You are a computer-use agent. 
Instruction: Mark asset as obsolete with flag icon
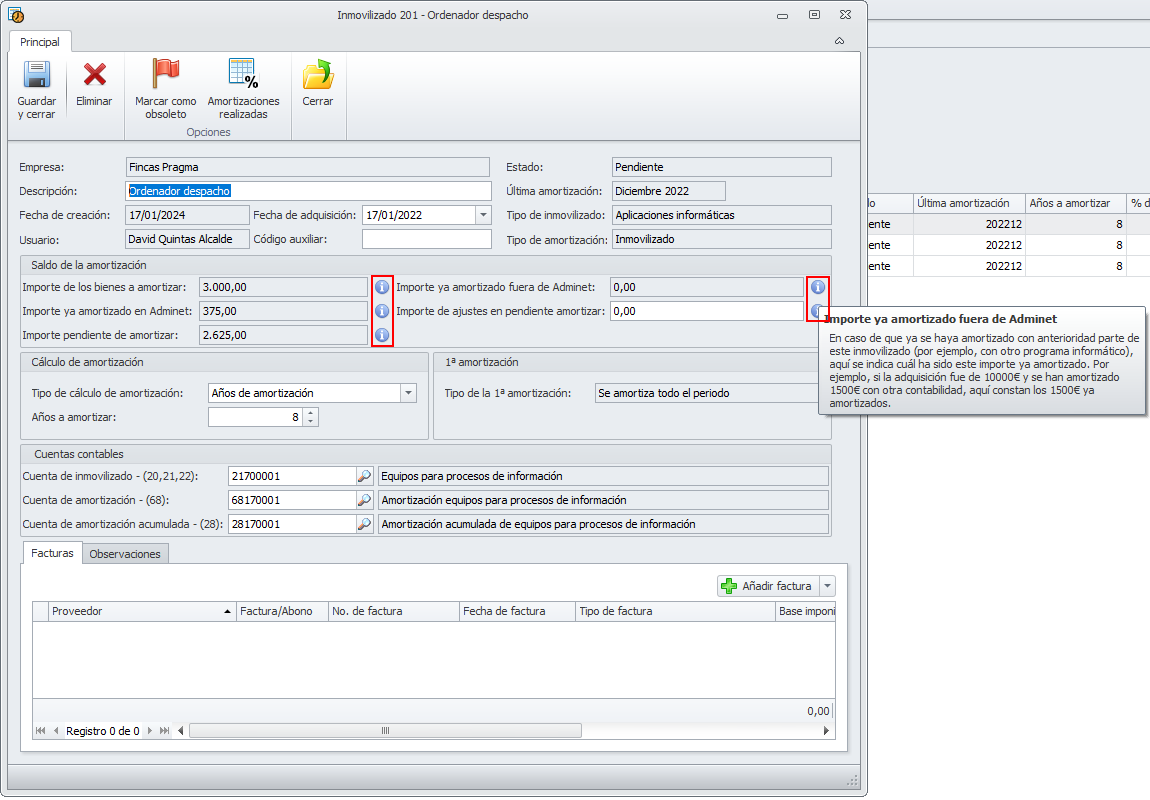[x=165, y=73]
